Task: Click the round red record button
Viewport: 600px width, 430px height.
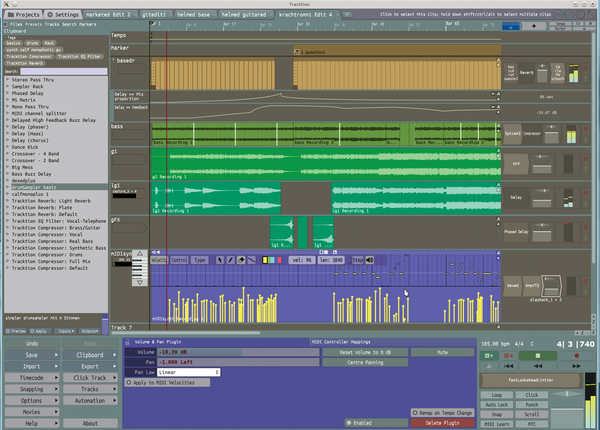Action: pyautogui.click(x=577, y=356)
